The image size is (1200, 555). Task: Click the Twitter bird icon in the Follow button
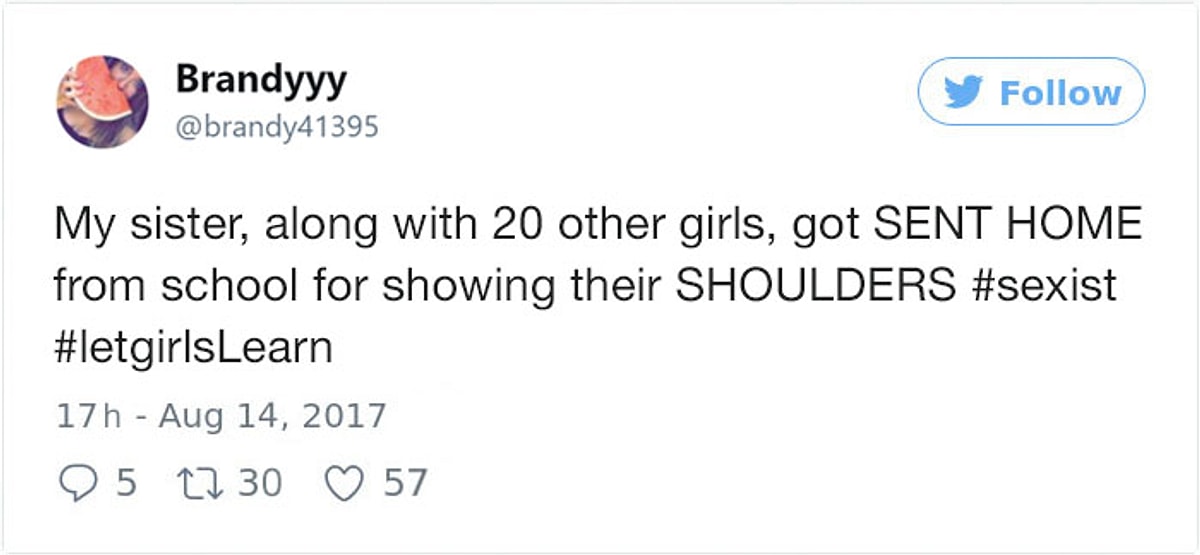[967, 92]
